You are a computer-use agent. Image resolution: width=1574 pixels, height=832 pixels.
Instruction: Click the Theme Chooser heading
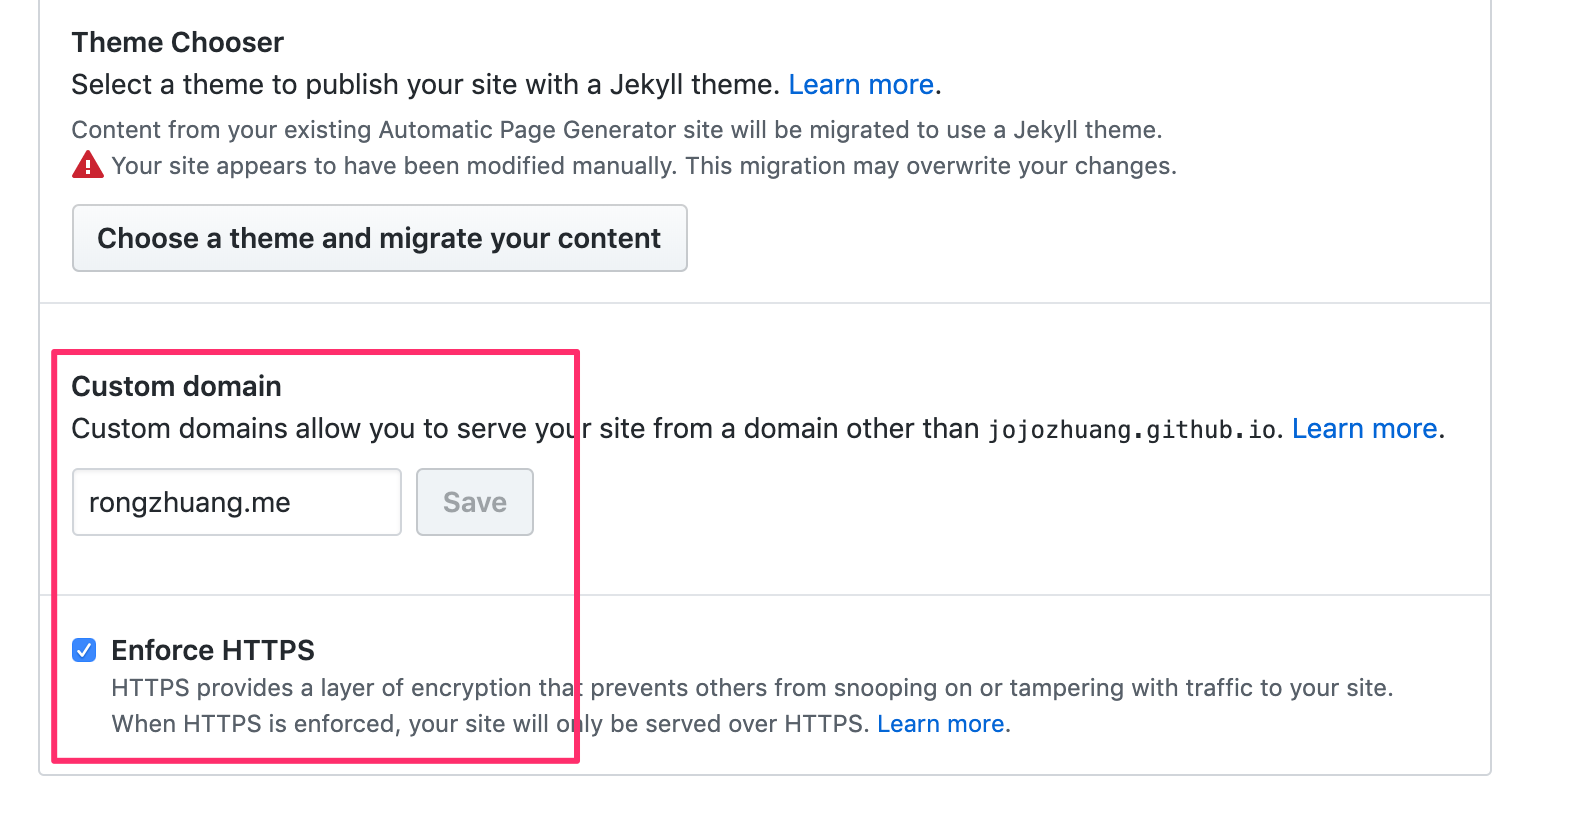tap(178, 42)
